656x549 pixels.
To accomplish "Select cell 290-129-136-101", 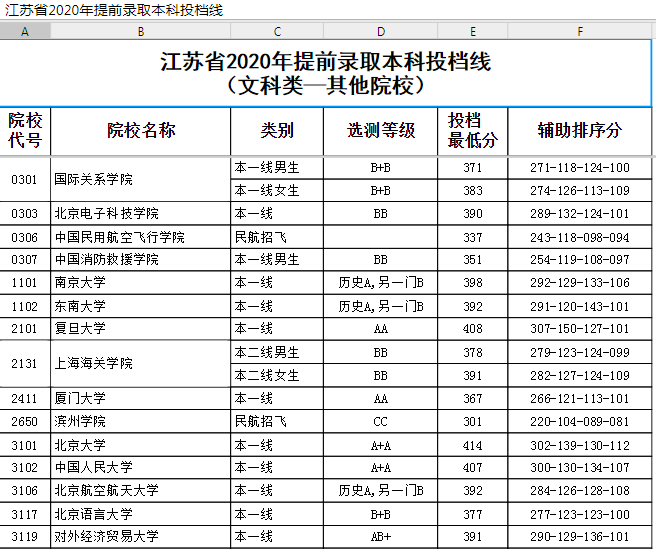I will 580,536.
